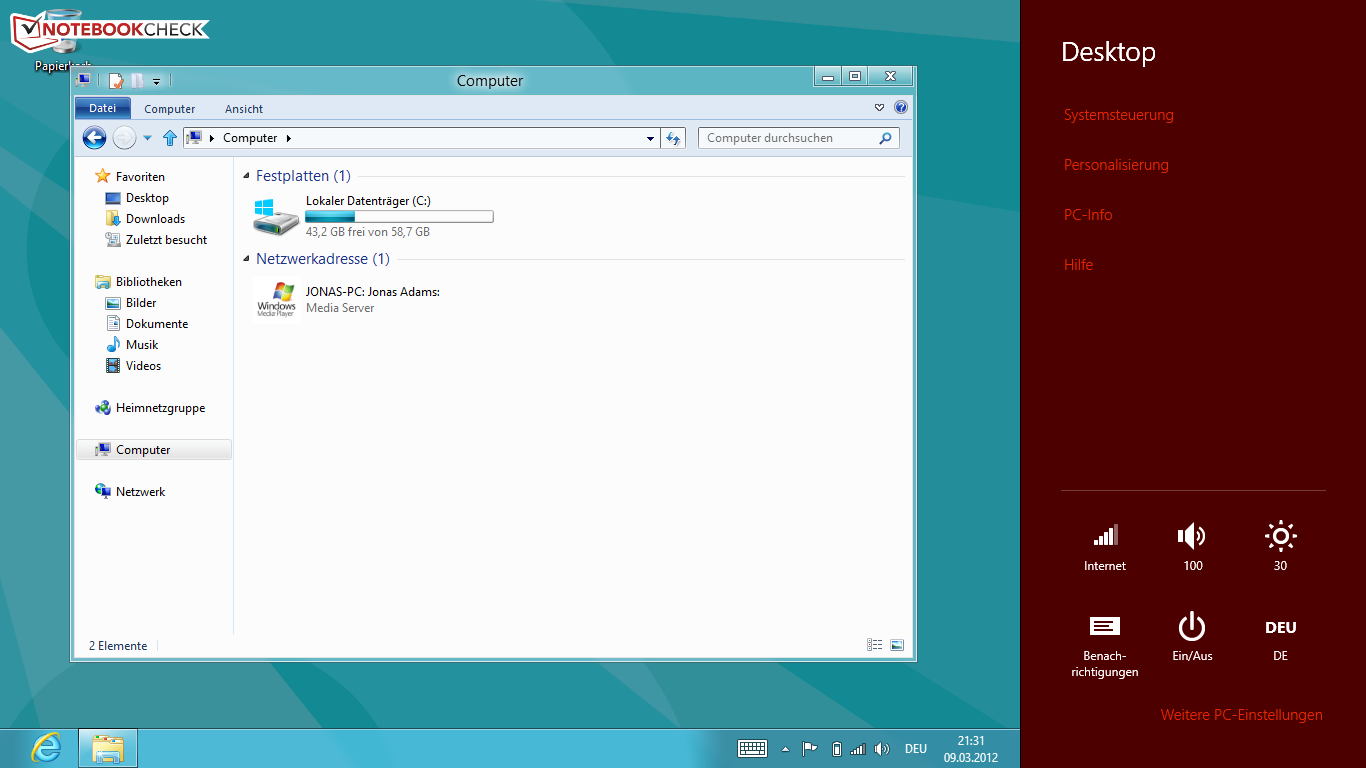Expand the breadcrumb arrow after Computer
Image resolution: width=1366 pixels, height=768 pixels.
coord(289,139)
